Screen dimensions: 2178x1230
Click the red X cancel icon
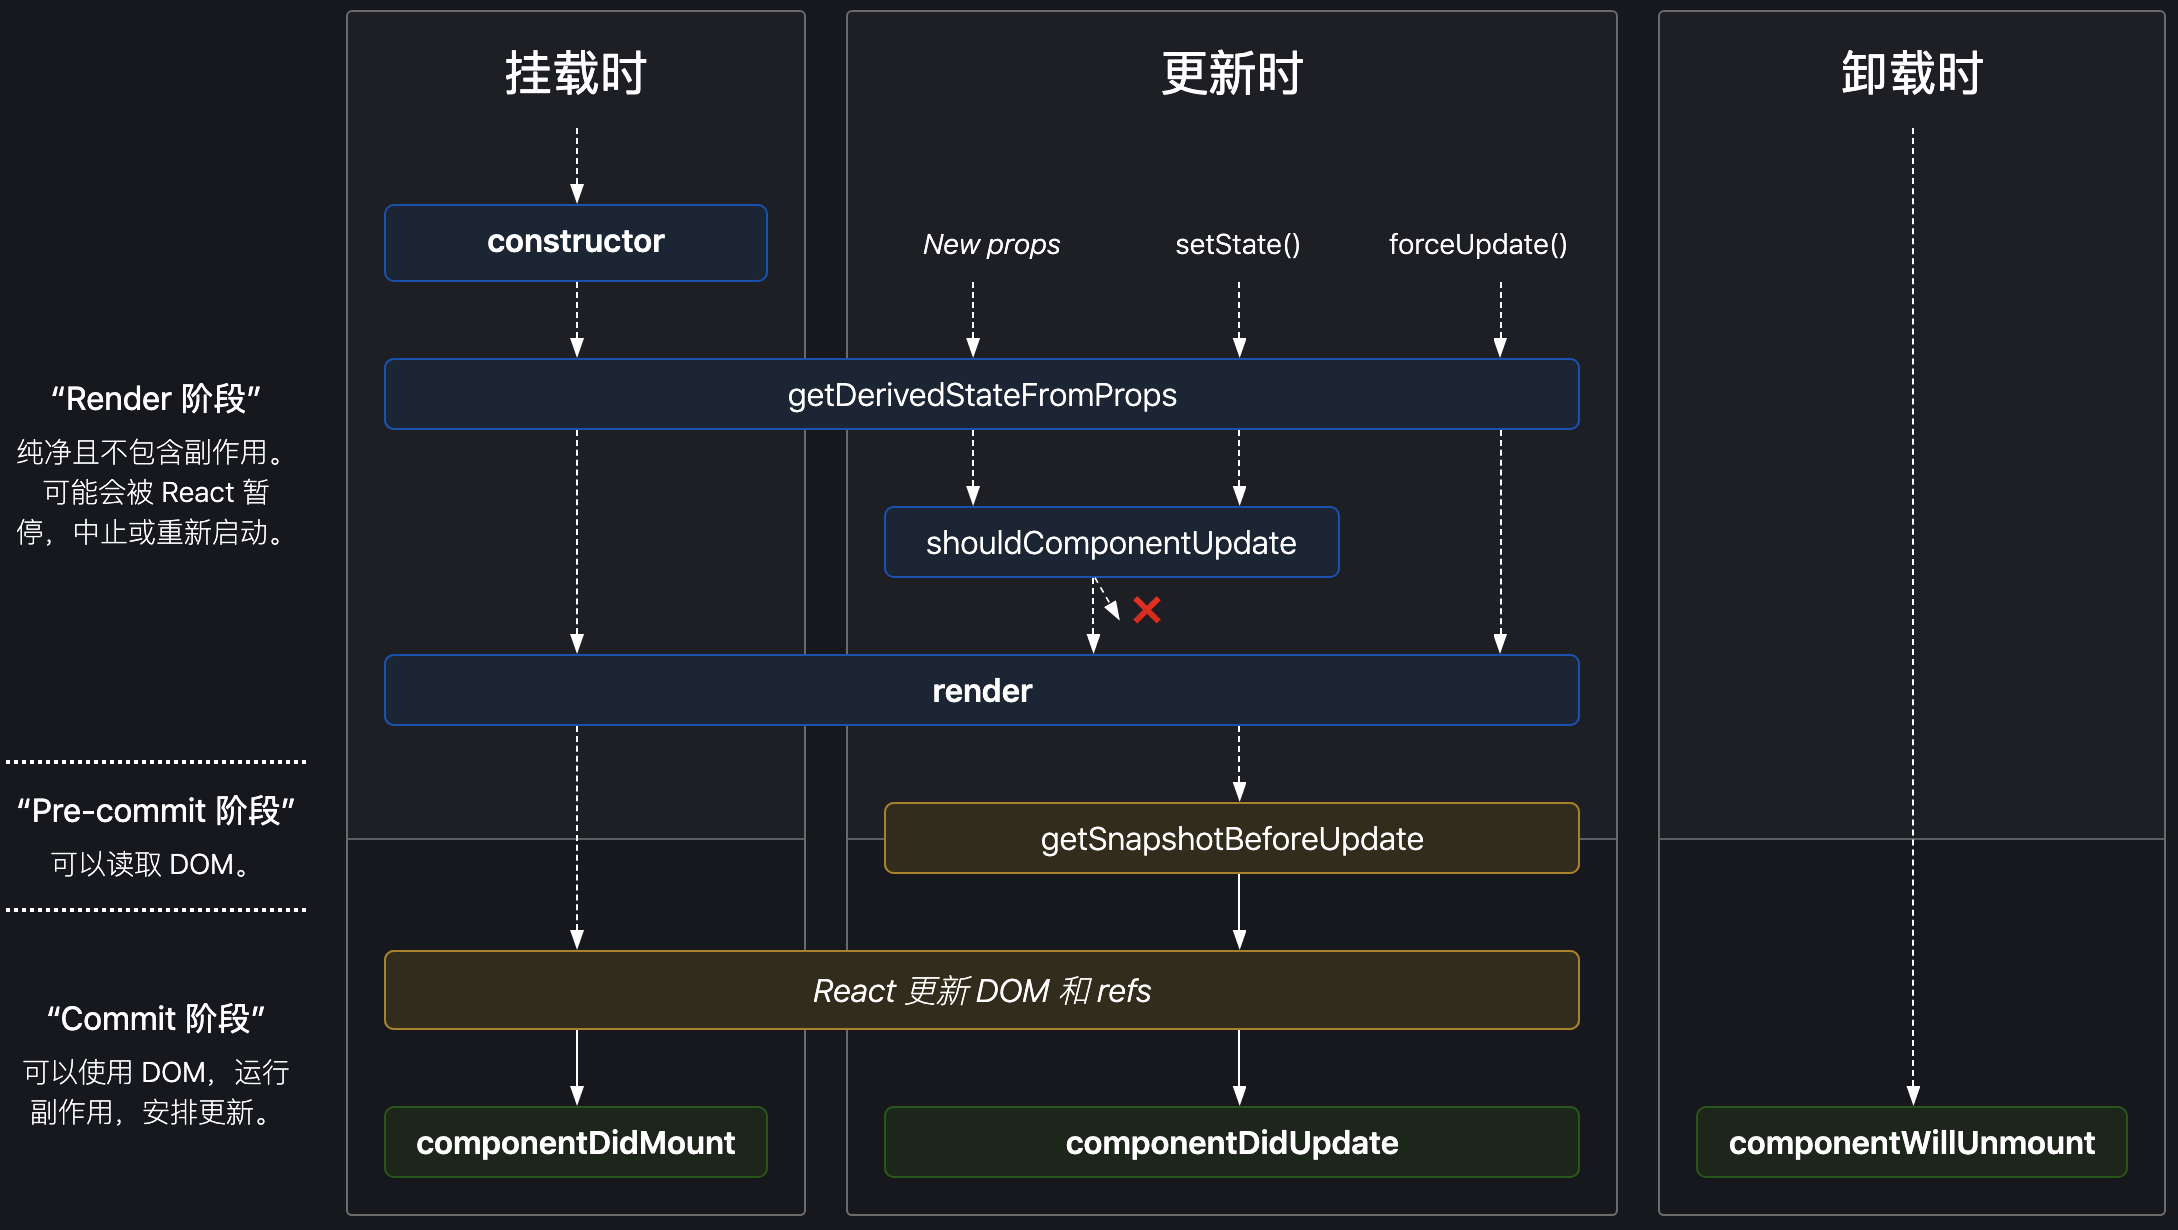[x=1146, y=609]
